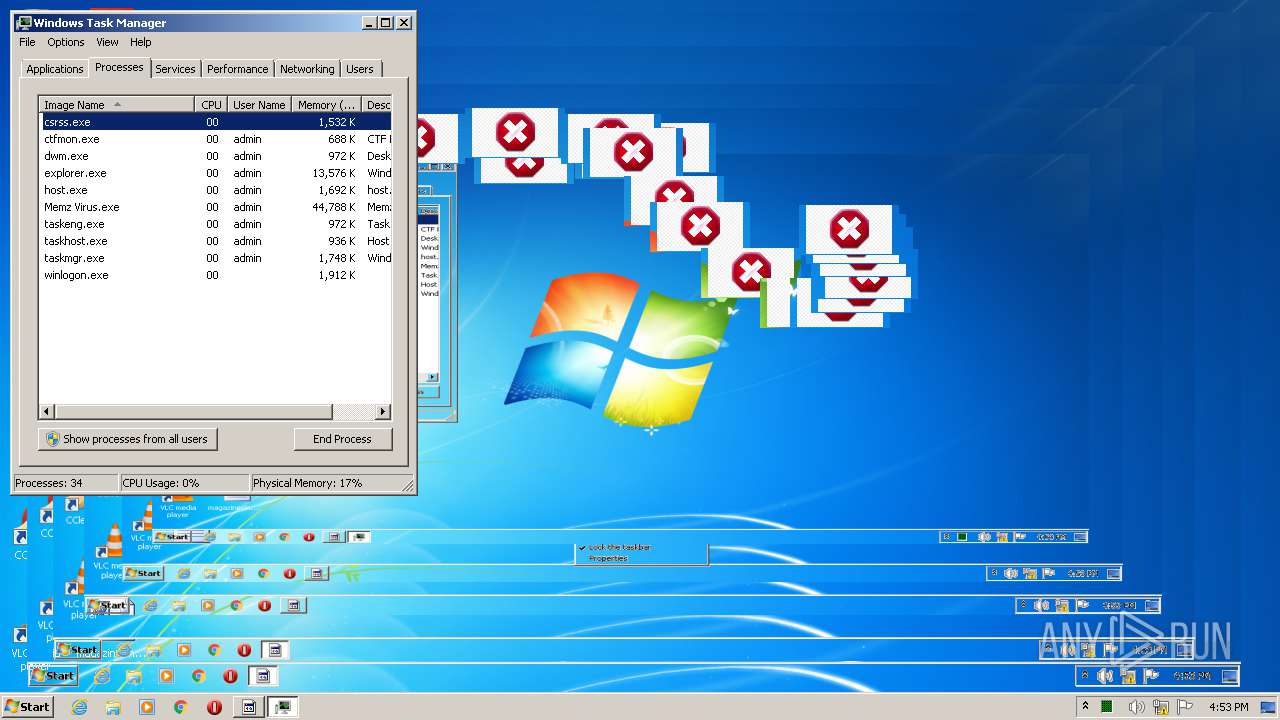Open Internet Explorer from the taskbar
The width and height of the screenshot is (1280, 720).
(80, 707)
